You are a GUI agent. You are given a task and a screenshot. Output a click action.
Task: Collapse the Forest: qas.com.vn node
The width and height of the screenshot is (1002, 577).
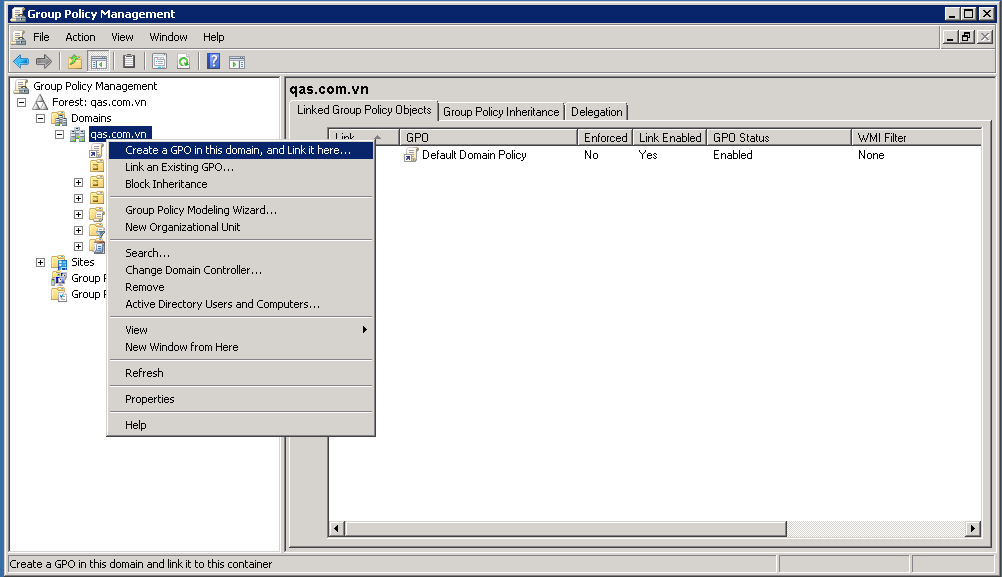[21, 102]
